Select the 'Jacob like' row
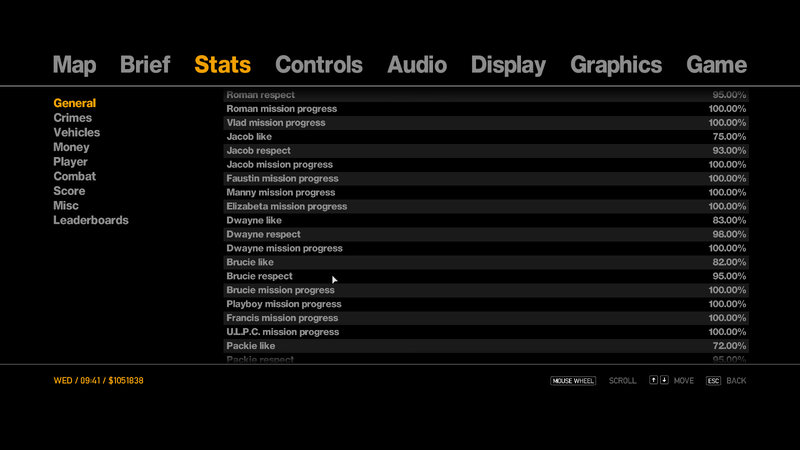 click(x=486, y=137)
